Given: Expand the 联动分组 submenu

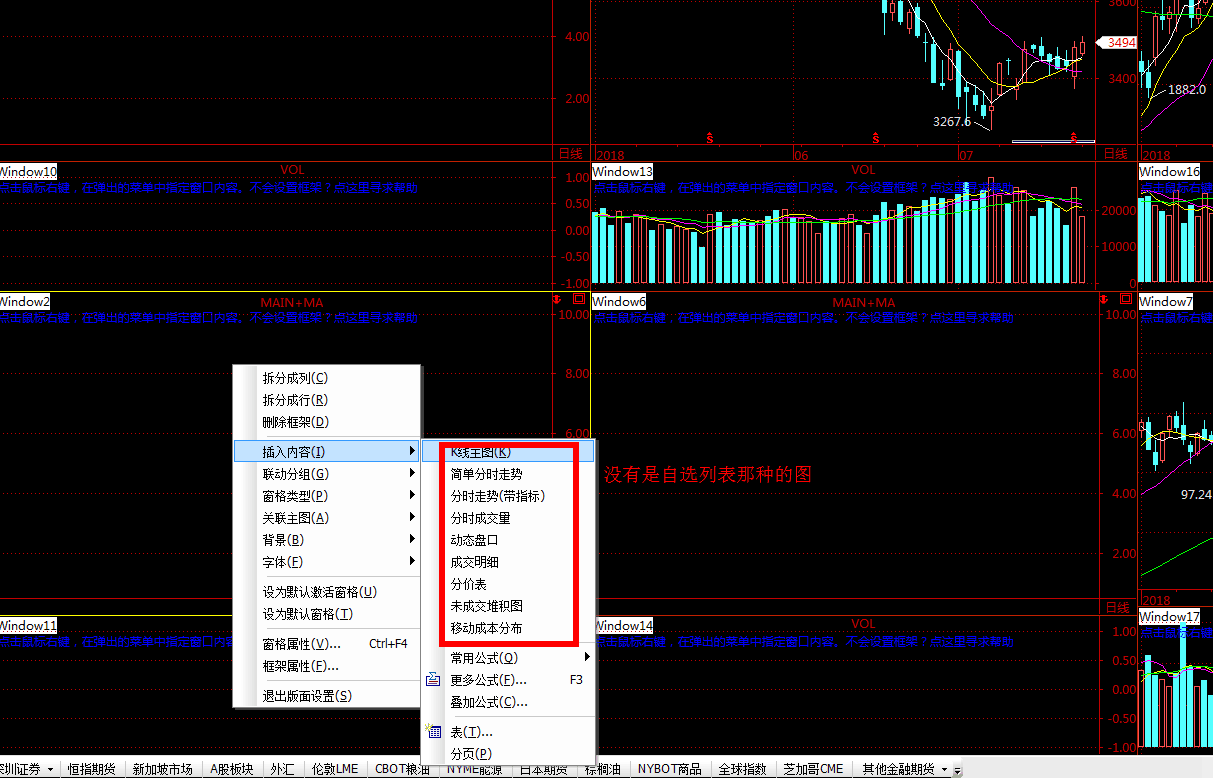Looking at the screenshot, I should [412, 474].
